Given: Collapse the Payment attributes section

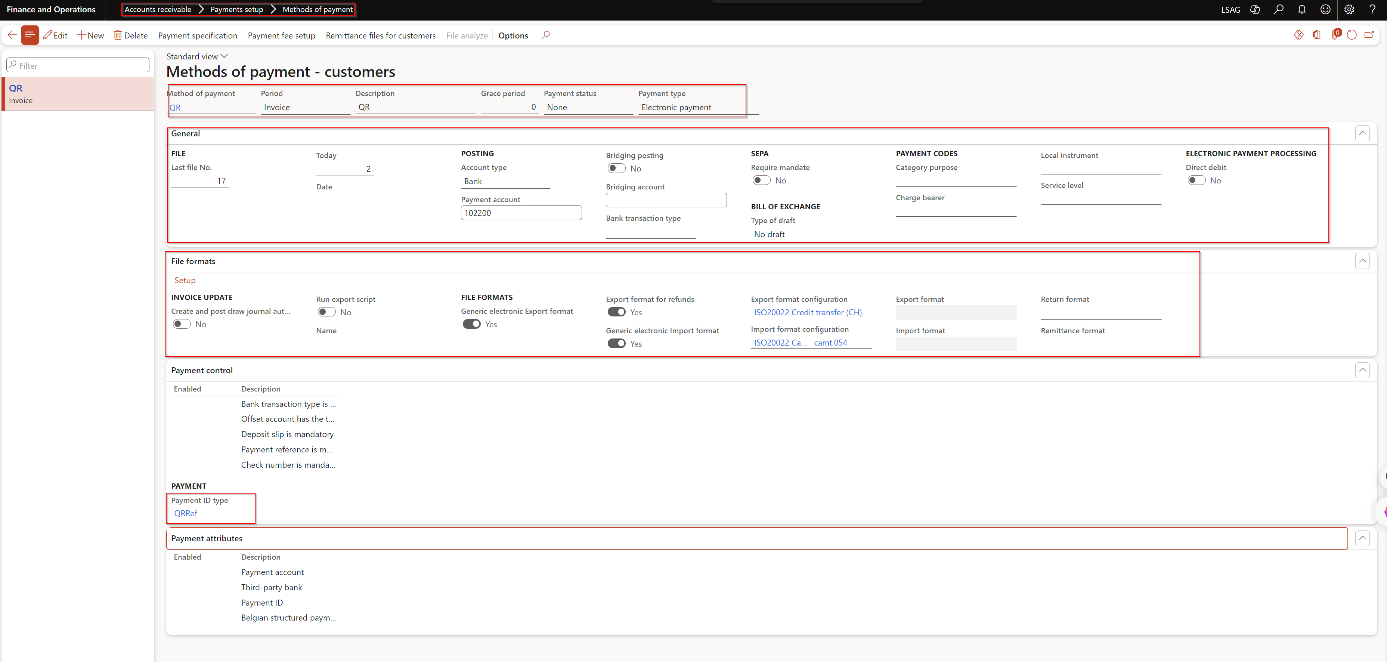Looking at the screenshot, I should coord(1361,538).
